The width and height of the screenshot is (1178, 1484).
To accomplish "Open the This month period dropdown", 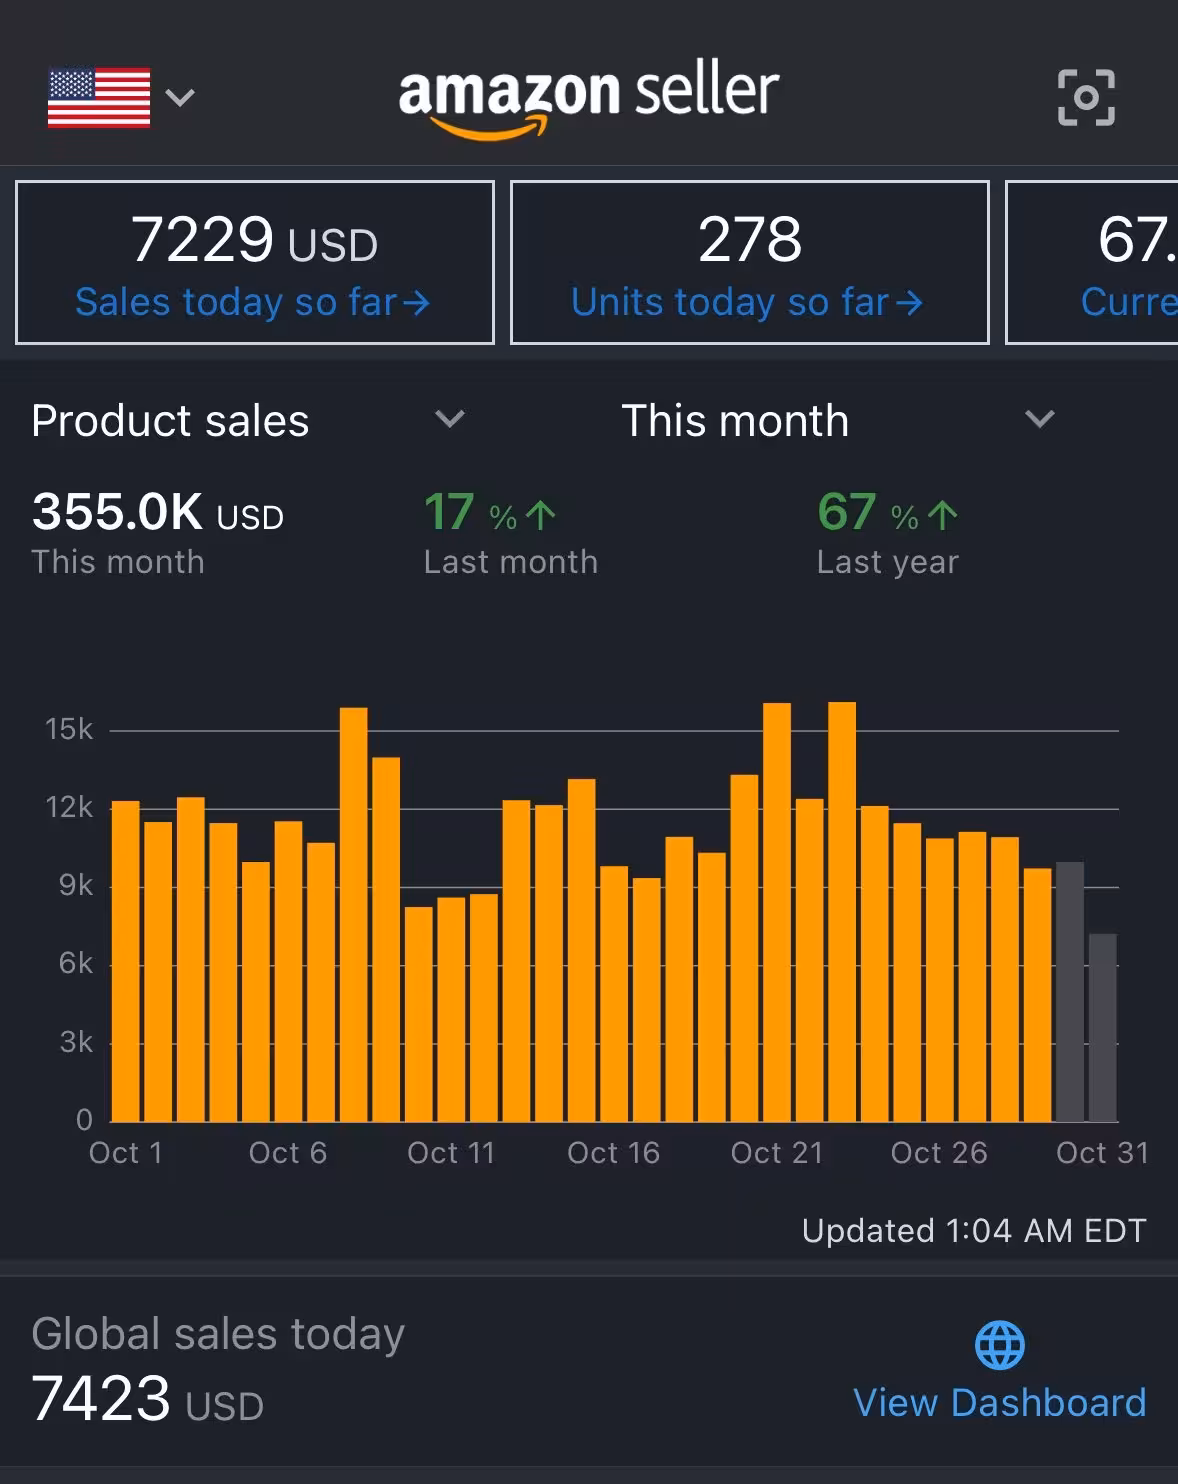I will click(1040, 419).
